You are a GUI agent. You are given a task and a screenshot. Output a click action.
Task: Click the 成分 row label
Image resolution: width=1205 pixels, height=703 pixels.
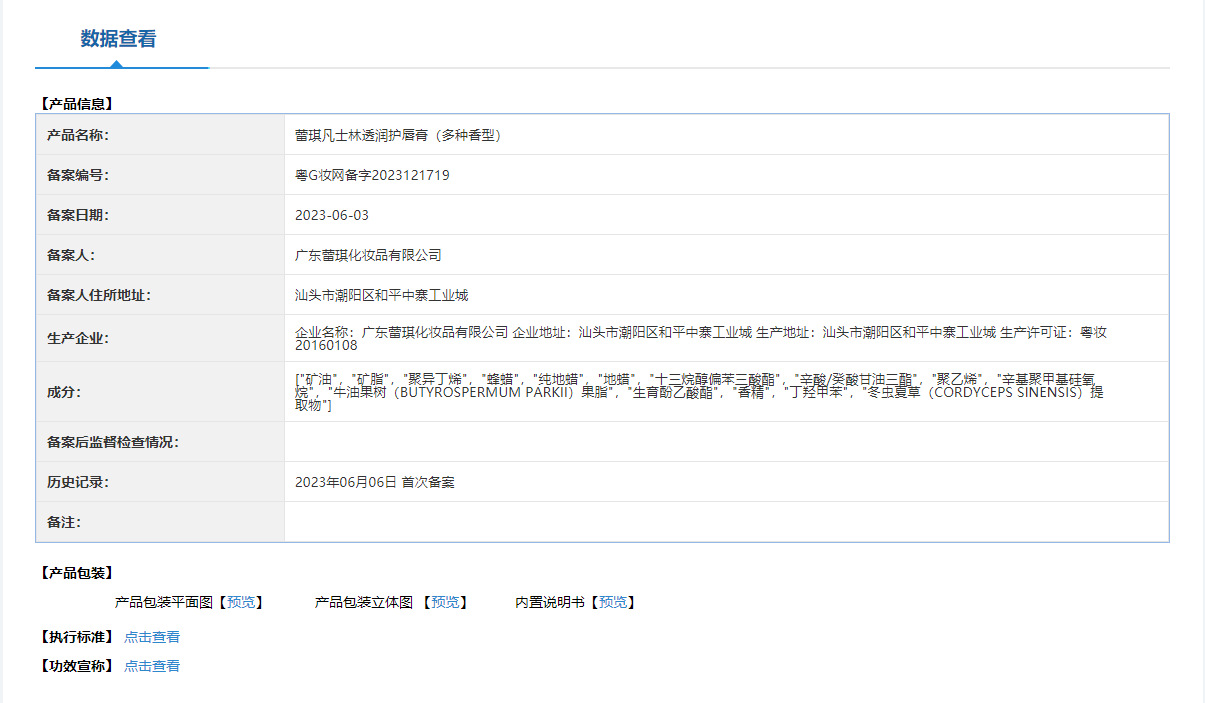point(64,392)
